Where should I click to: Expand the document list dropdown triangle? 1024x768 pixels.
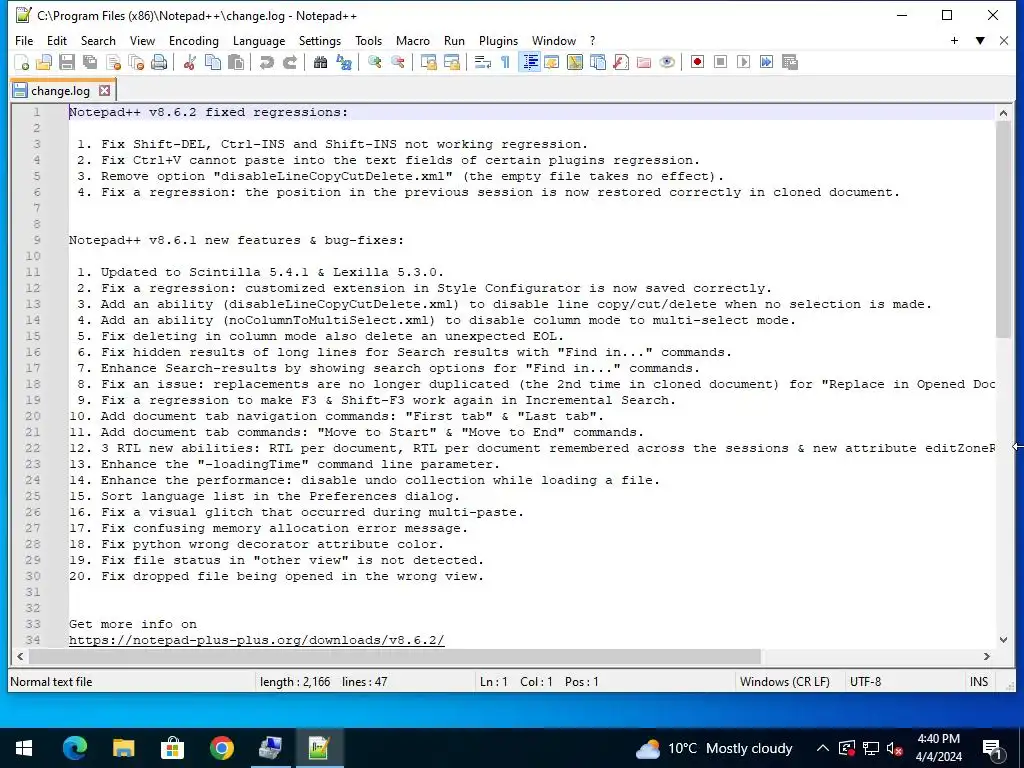point(980,40)
